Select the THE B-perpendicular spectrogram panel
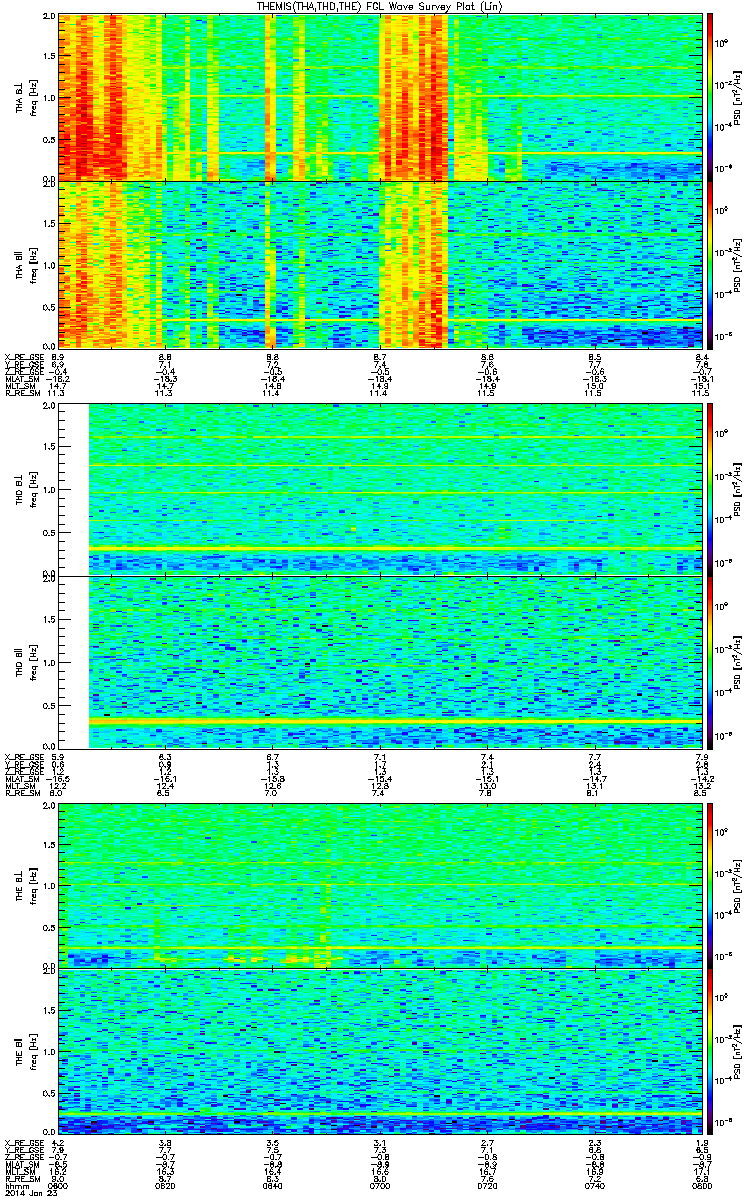 pos(380,885)
